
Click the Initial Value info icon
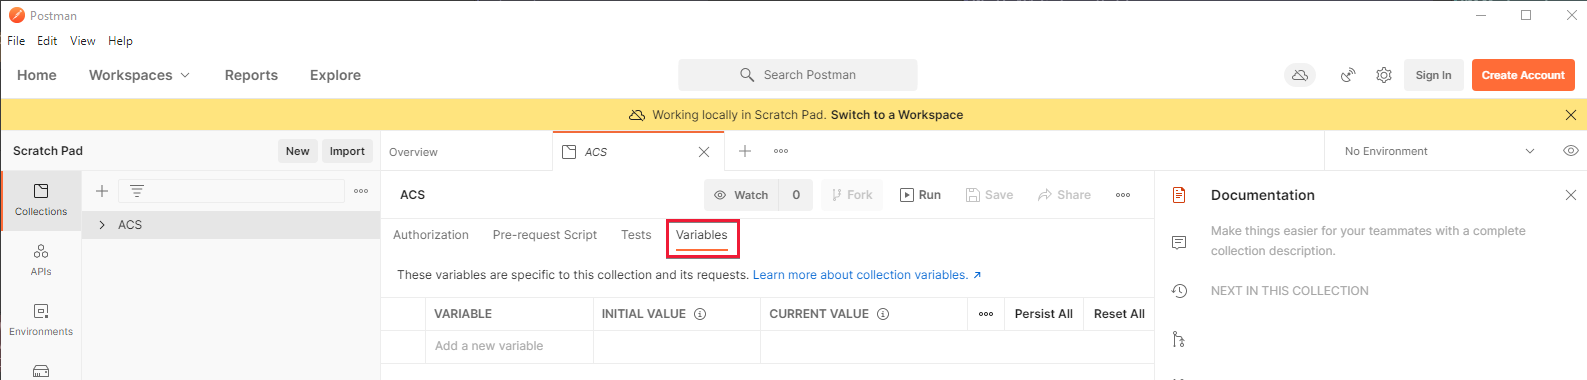tap(700, 314)
